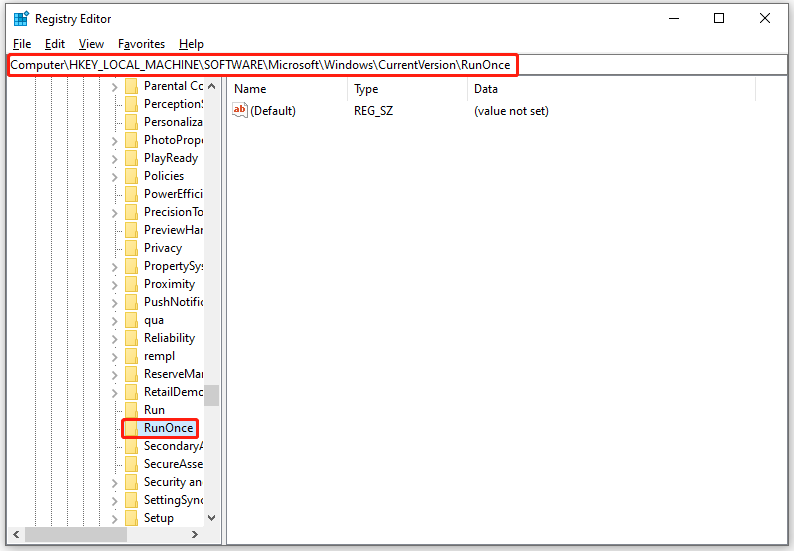This screenshot has height=551, width=794.
Task: Expand the PlayReady key
Action: point(114,159)
